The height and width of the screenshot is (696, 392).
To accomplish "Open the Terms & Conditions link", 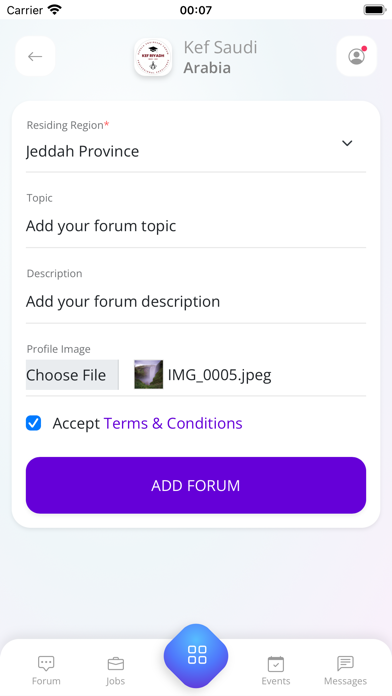I will pyautogui.click(x=173, y=423).
